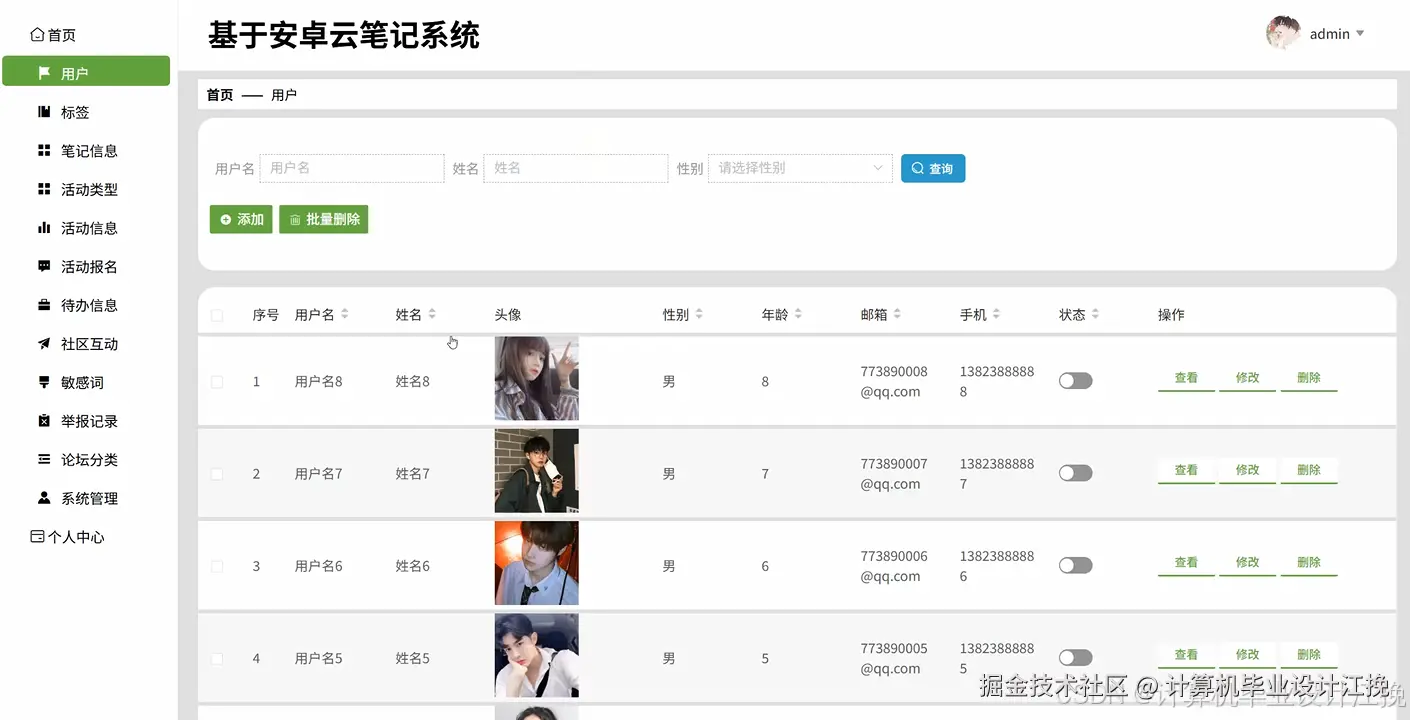Click the home icon beside 首页 in sidebar

tap(38, 35)
